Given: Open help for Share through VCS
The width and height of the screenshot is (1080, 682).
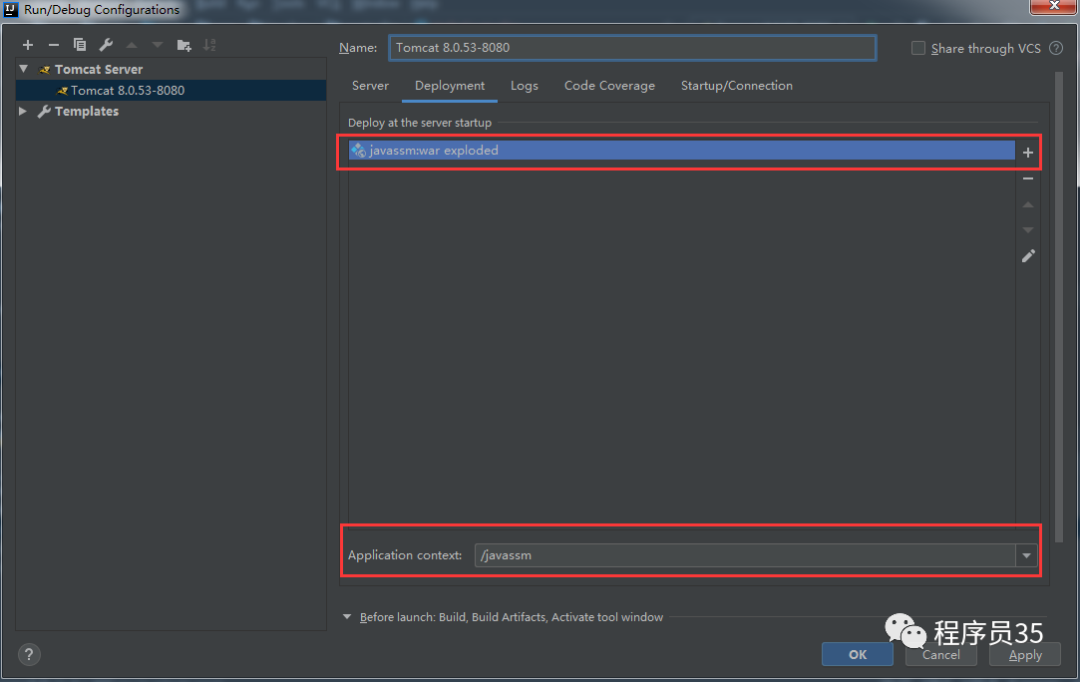Looking at the screenshot, I should coord(1056,48).
